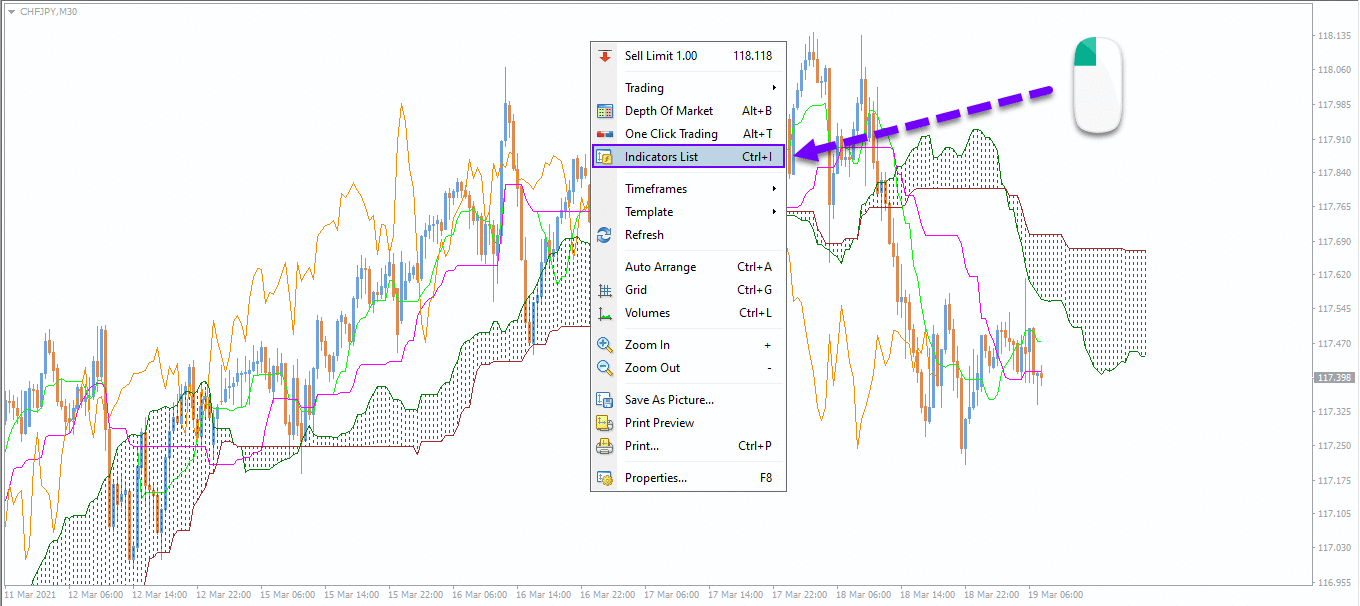Click the Save As Picture icon

tap(604, 400)
